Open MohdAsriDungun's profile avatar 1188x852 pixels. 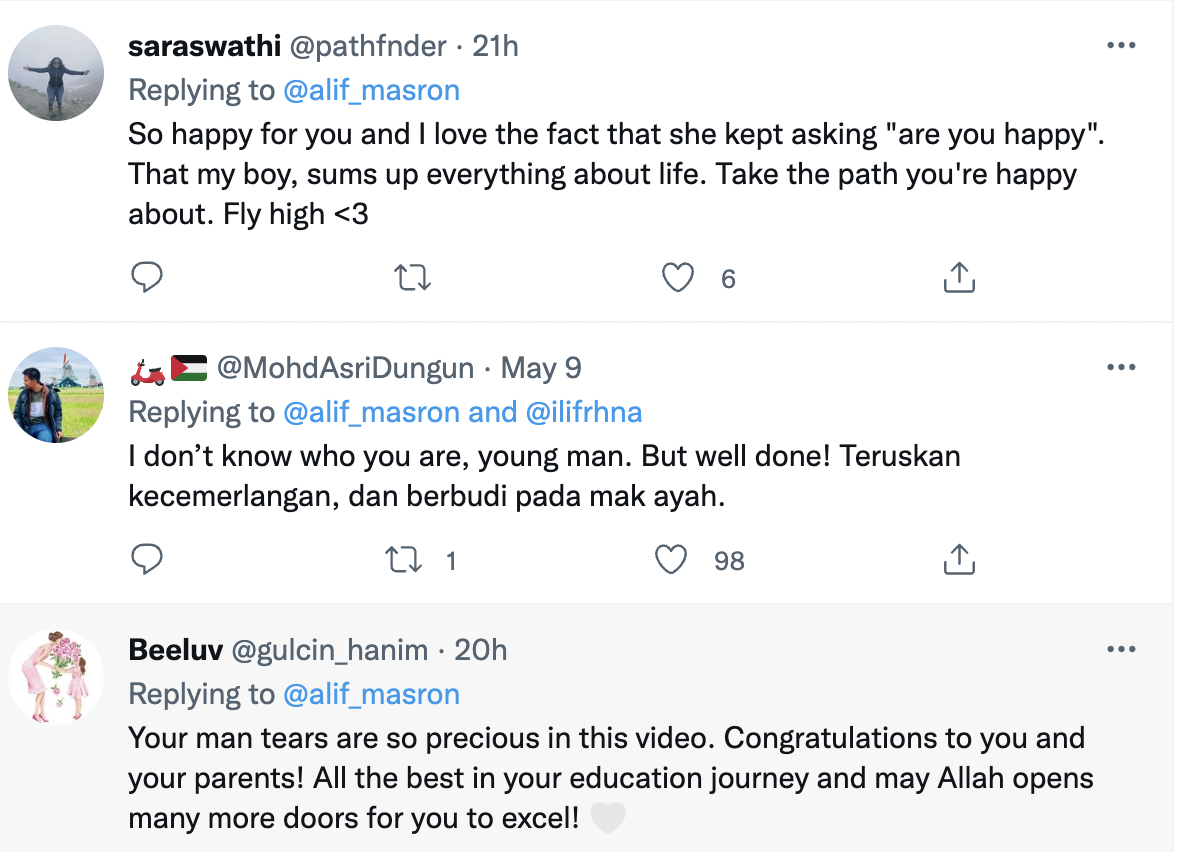coord(56,396)
